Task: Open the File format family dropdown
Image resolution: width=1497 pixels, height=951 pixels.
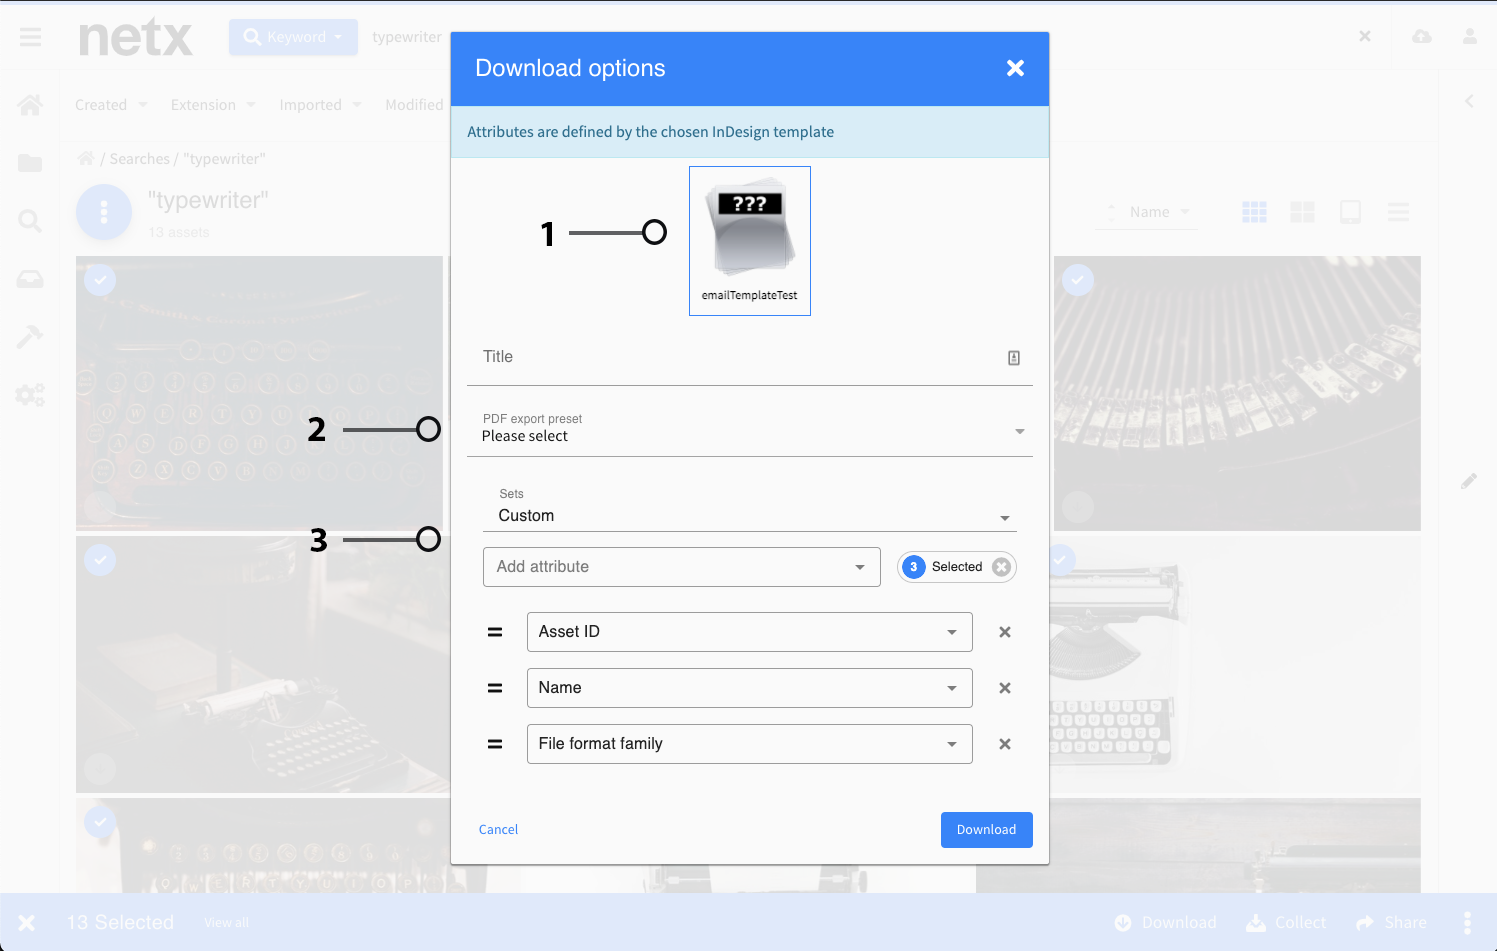Action: point(750,744)
